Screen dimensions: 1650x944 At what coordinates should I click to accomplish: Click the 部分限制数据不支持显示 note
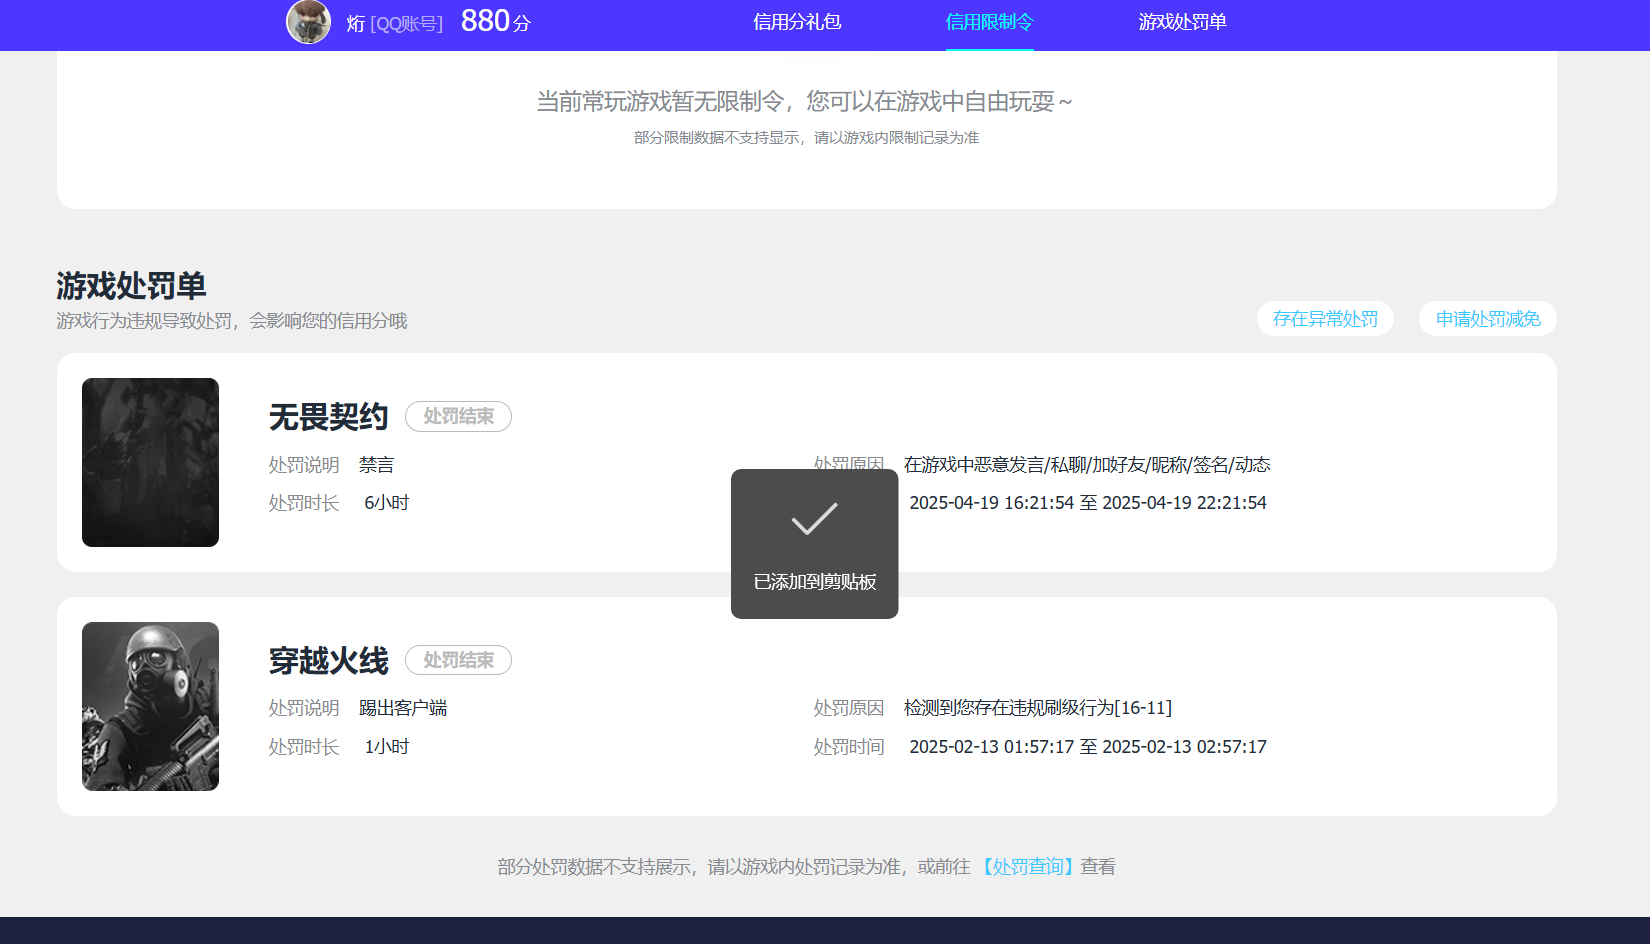(806, 138)
